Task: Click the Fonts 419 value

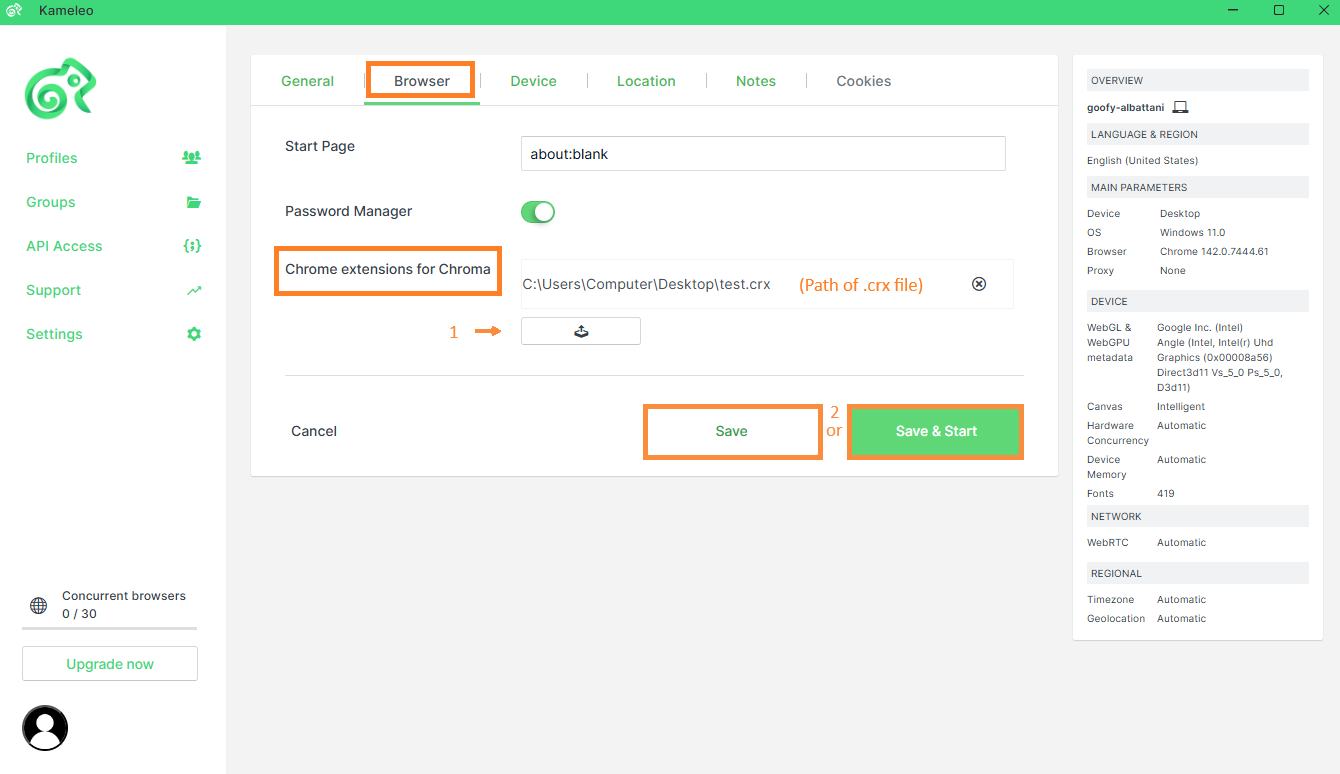Action: (x=1166, y=494)
